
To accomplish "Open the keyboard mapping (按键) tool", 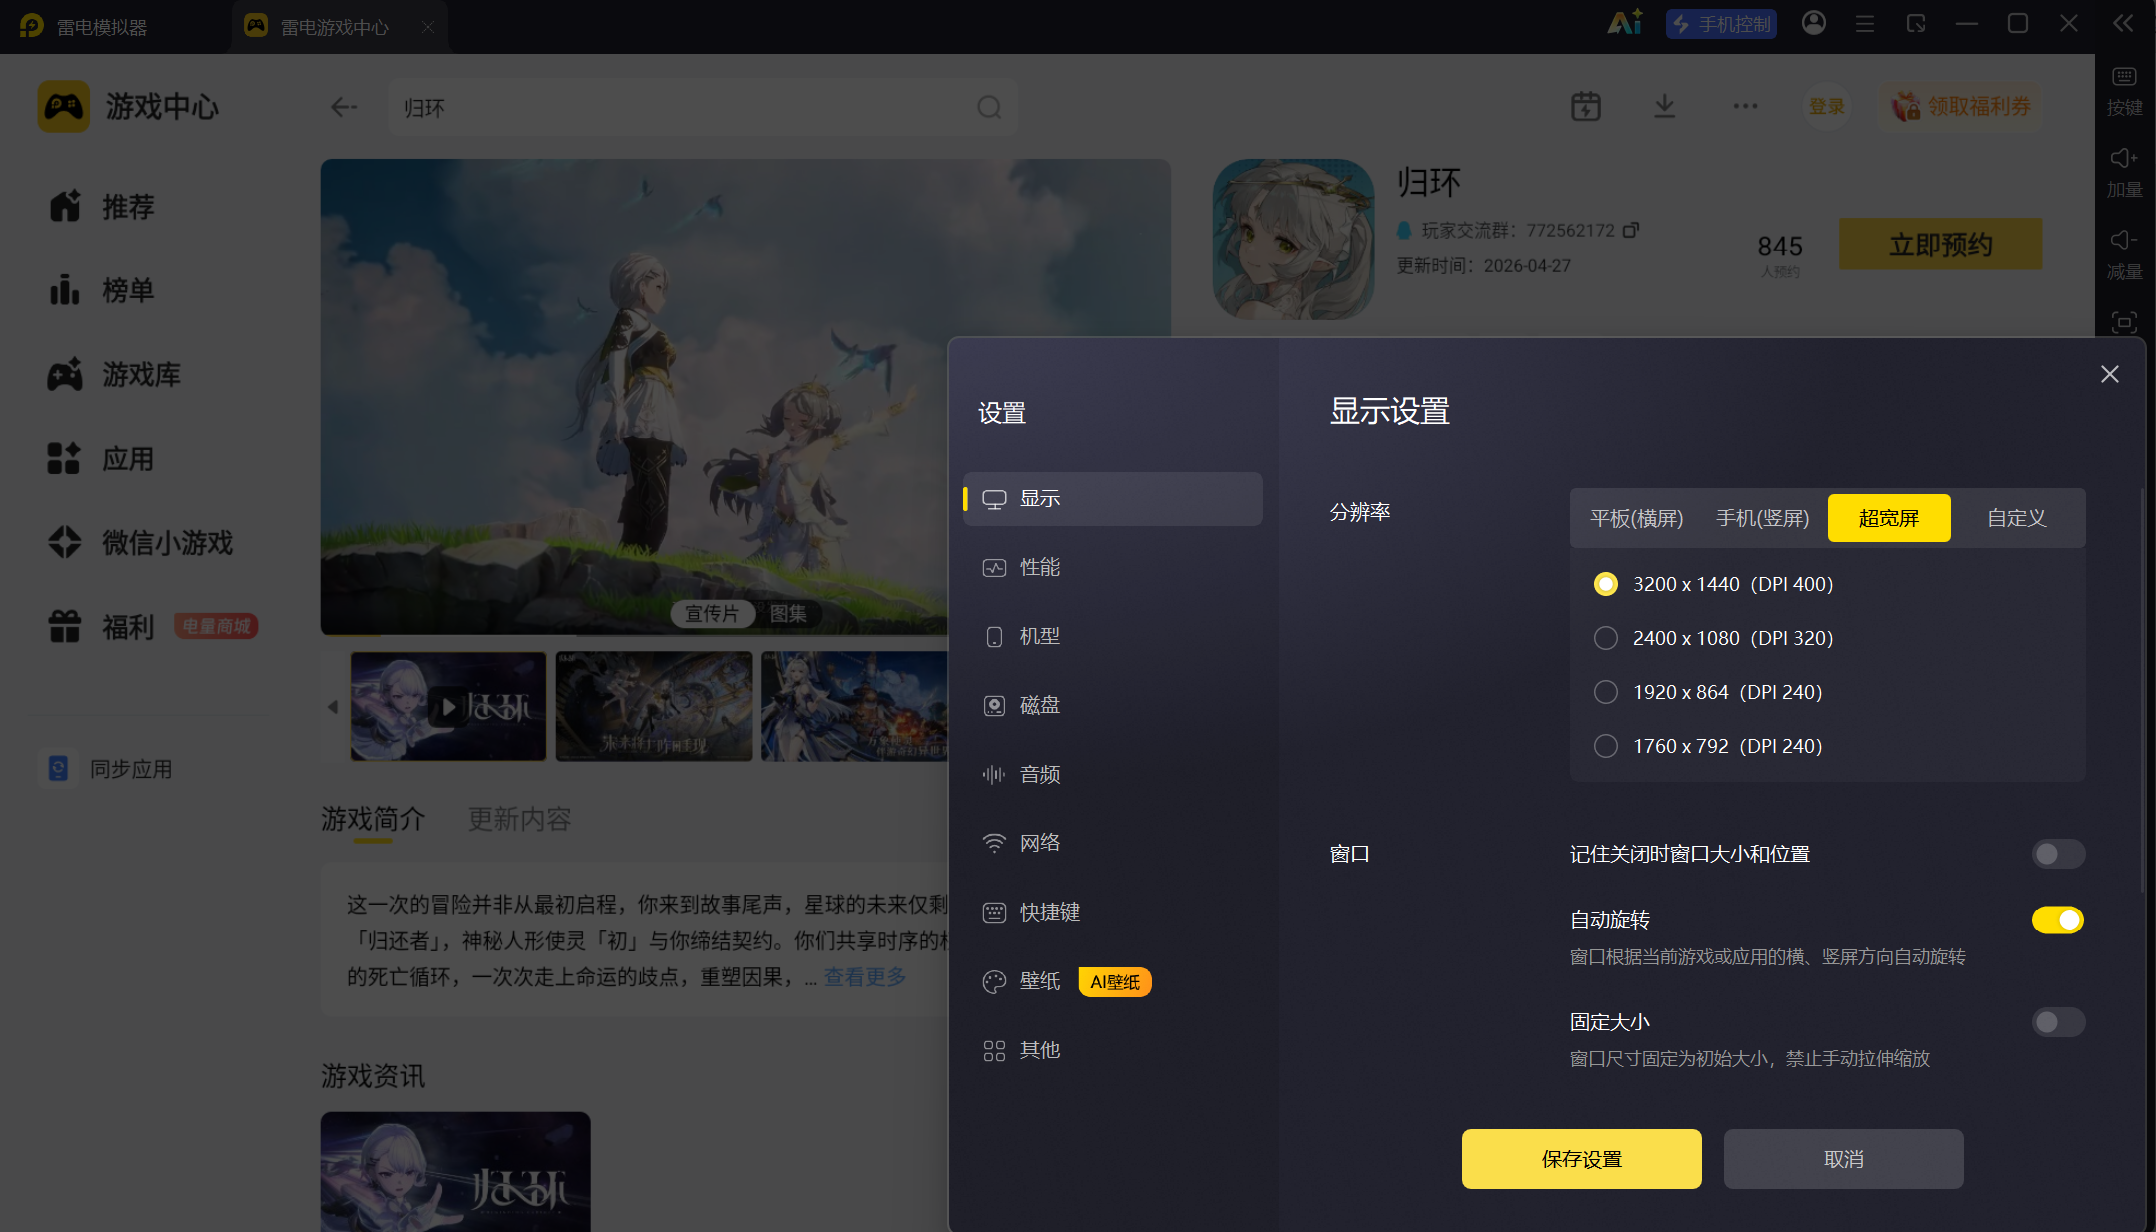I will (2125, 91).
